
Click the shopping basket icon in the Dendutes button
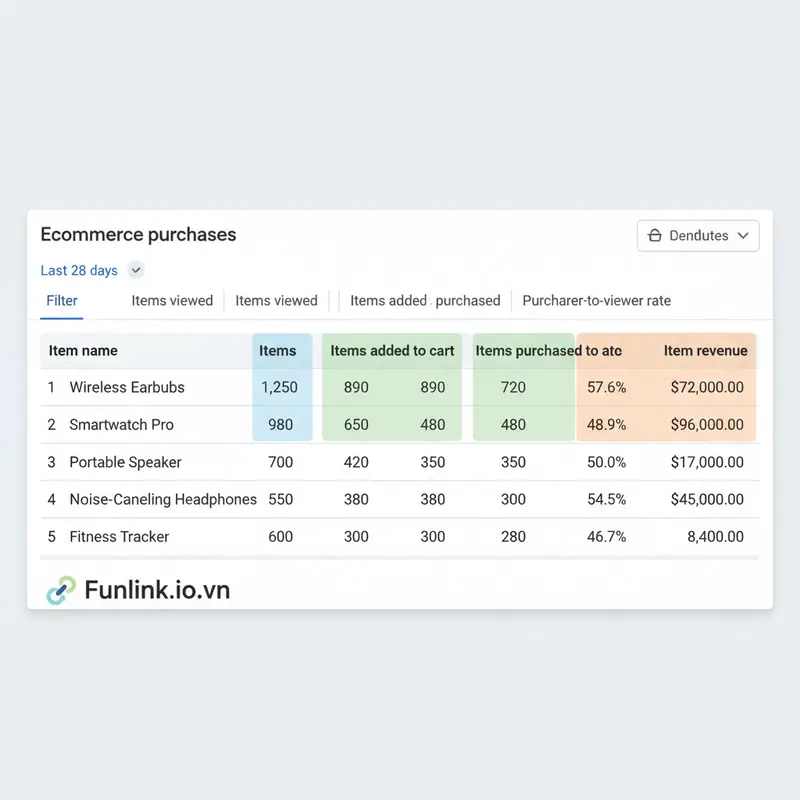(x=658, y=236)
